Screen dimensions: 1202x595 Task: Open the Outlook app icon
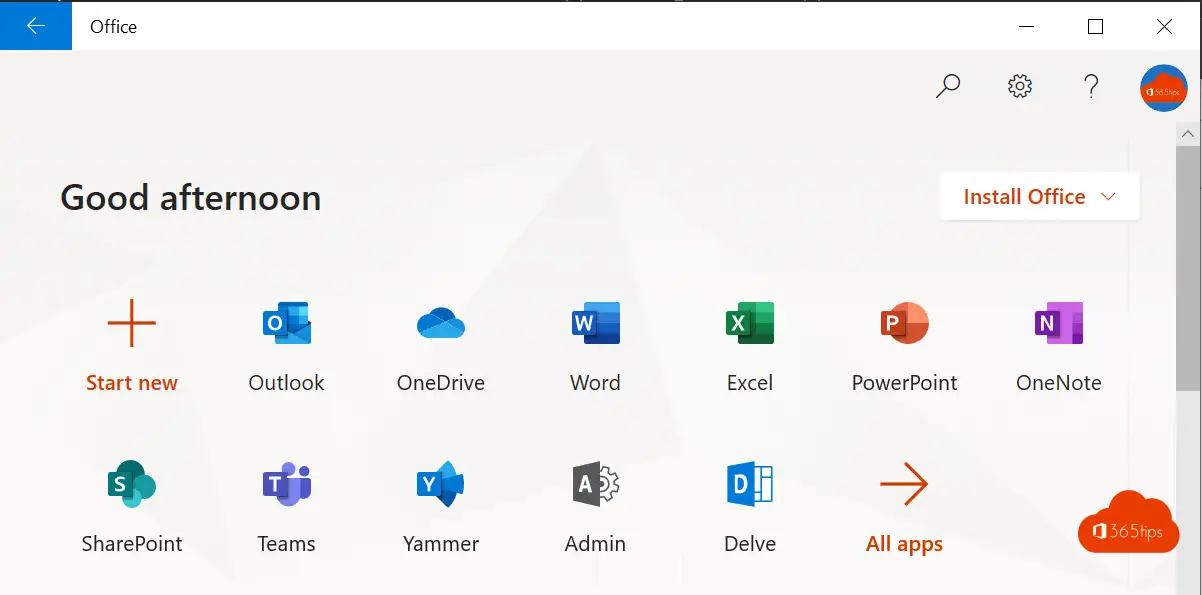[x=286, y=324]
